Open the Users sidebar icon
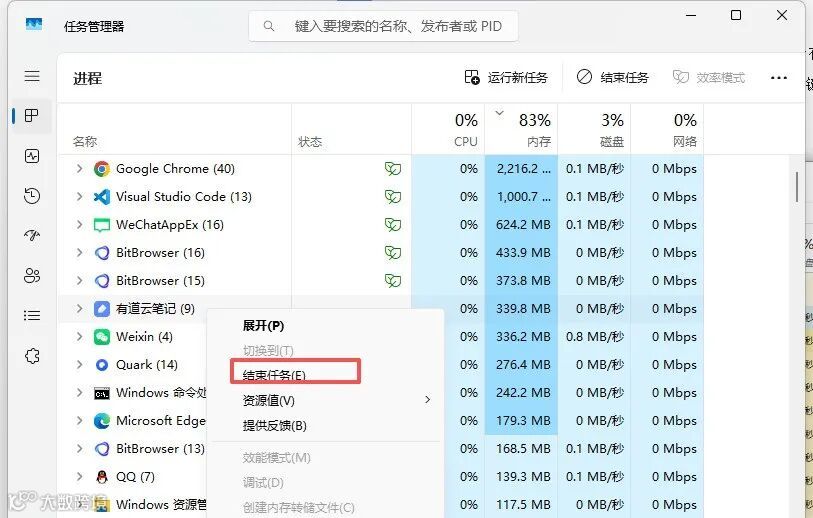This screenshot has height=518, width=813. click(32, 275)
